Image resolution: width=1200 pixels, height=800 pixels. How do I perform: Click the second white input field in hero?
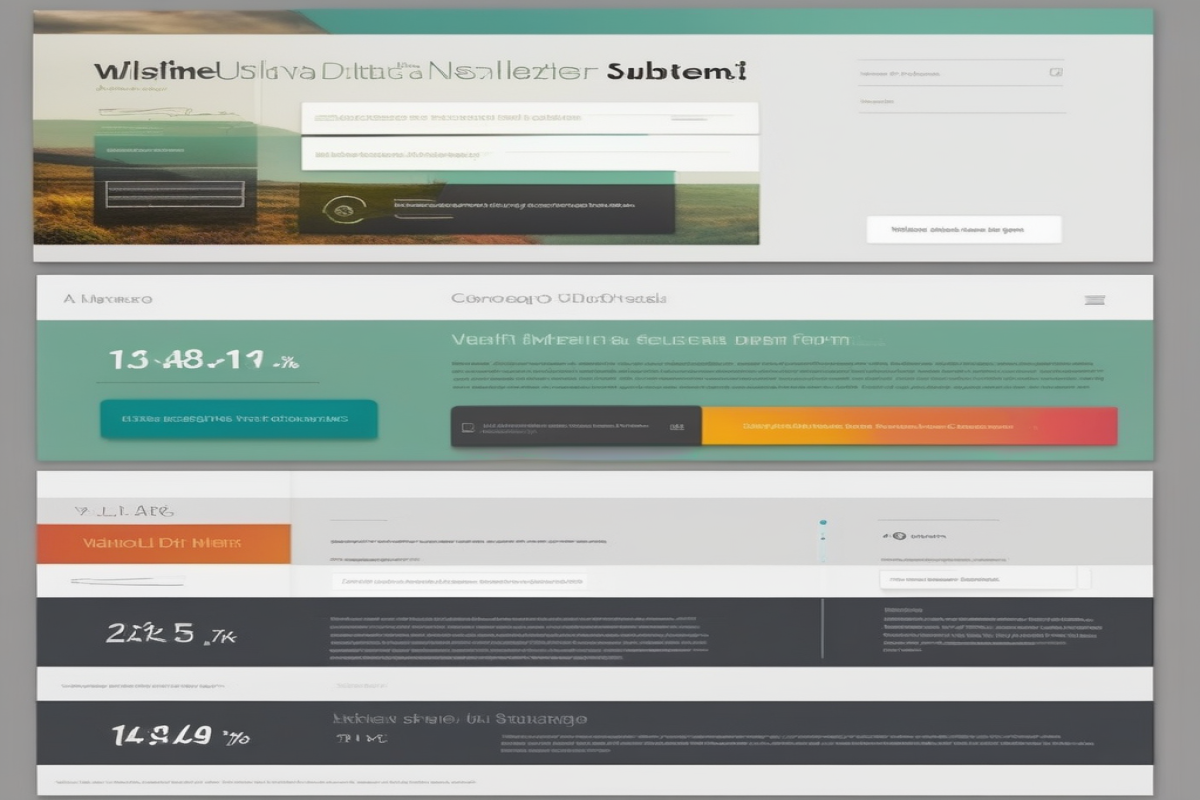(x=529, y=155)
